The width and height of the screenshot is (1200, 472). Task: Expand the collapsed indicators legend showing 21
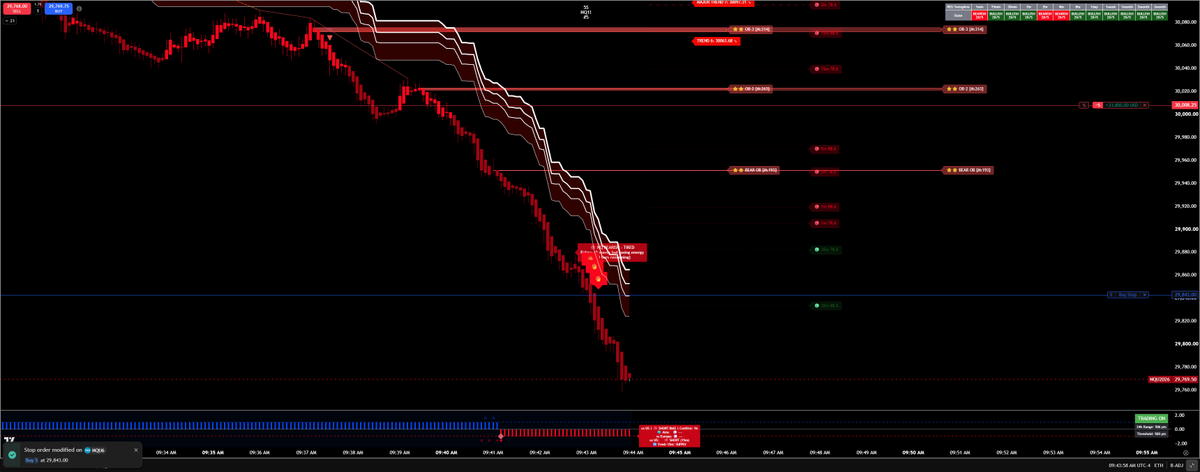(x=11, y=20)
